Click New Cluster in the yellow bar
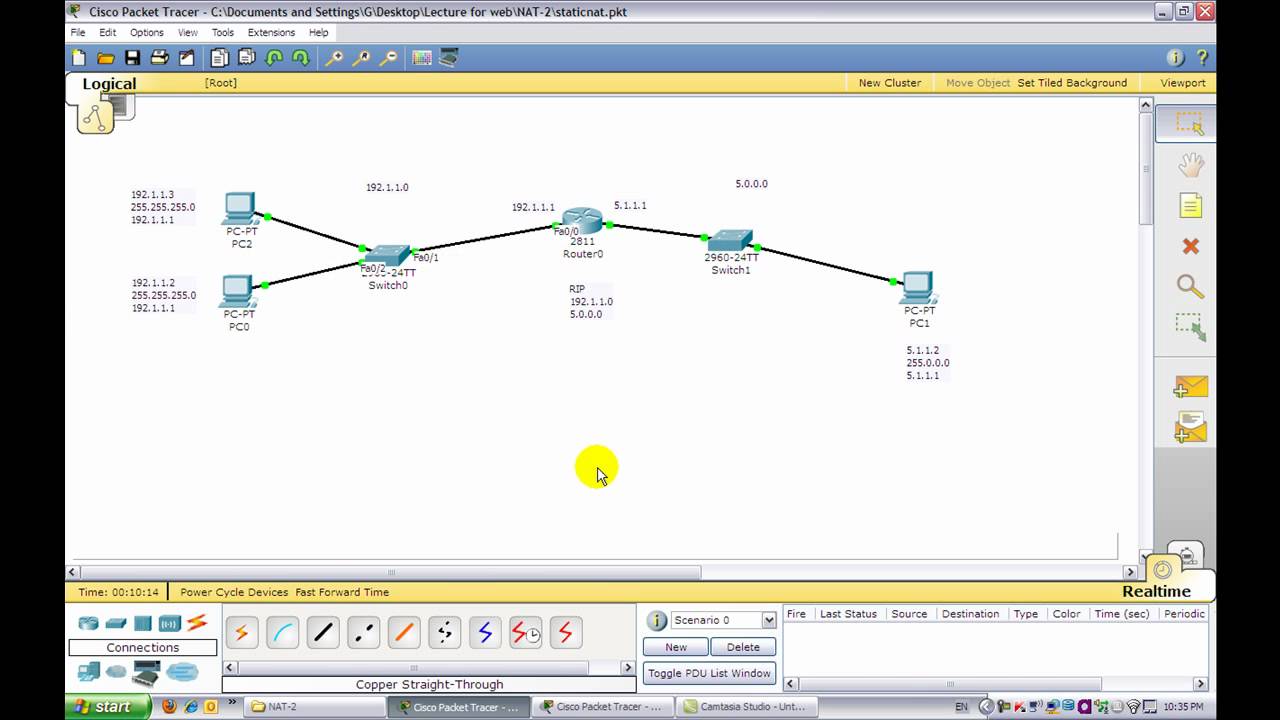1280x720 pixels. 890,83
